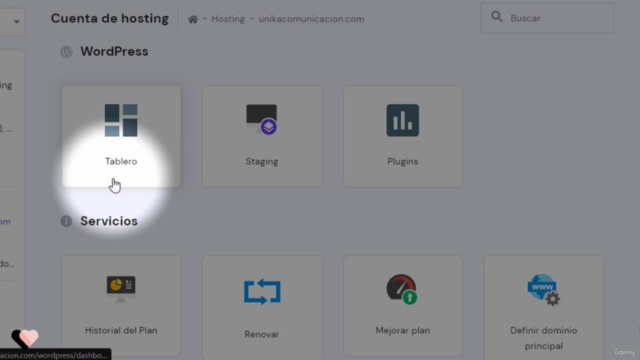The width and height of the screenshot is (640, 360).
Task: Click the Mejorar plan speedometer icon
Action: (402, 289)
